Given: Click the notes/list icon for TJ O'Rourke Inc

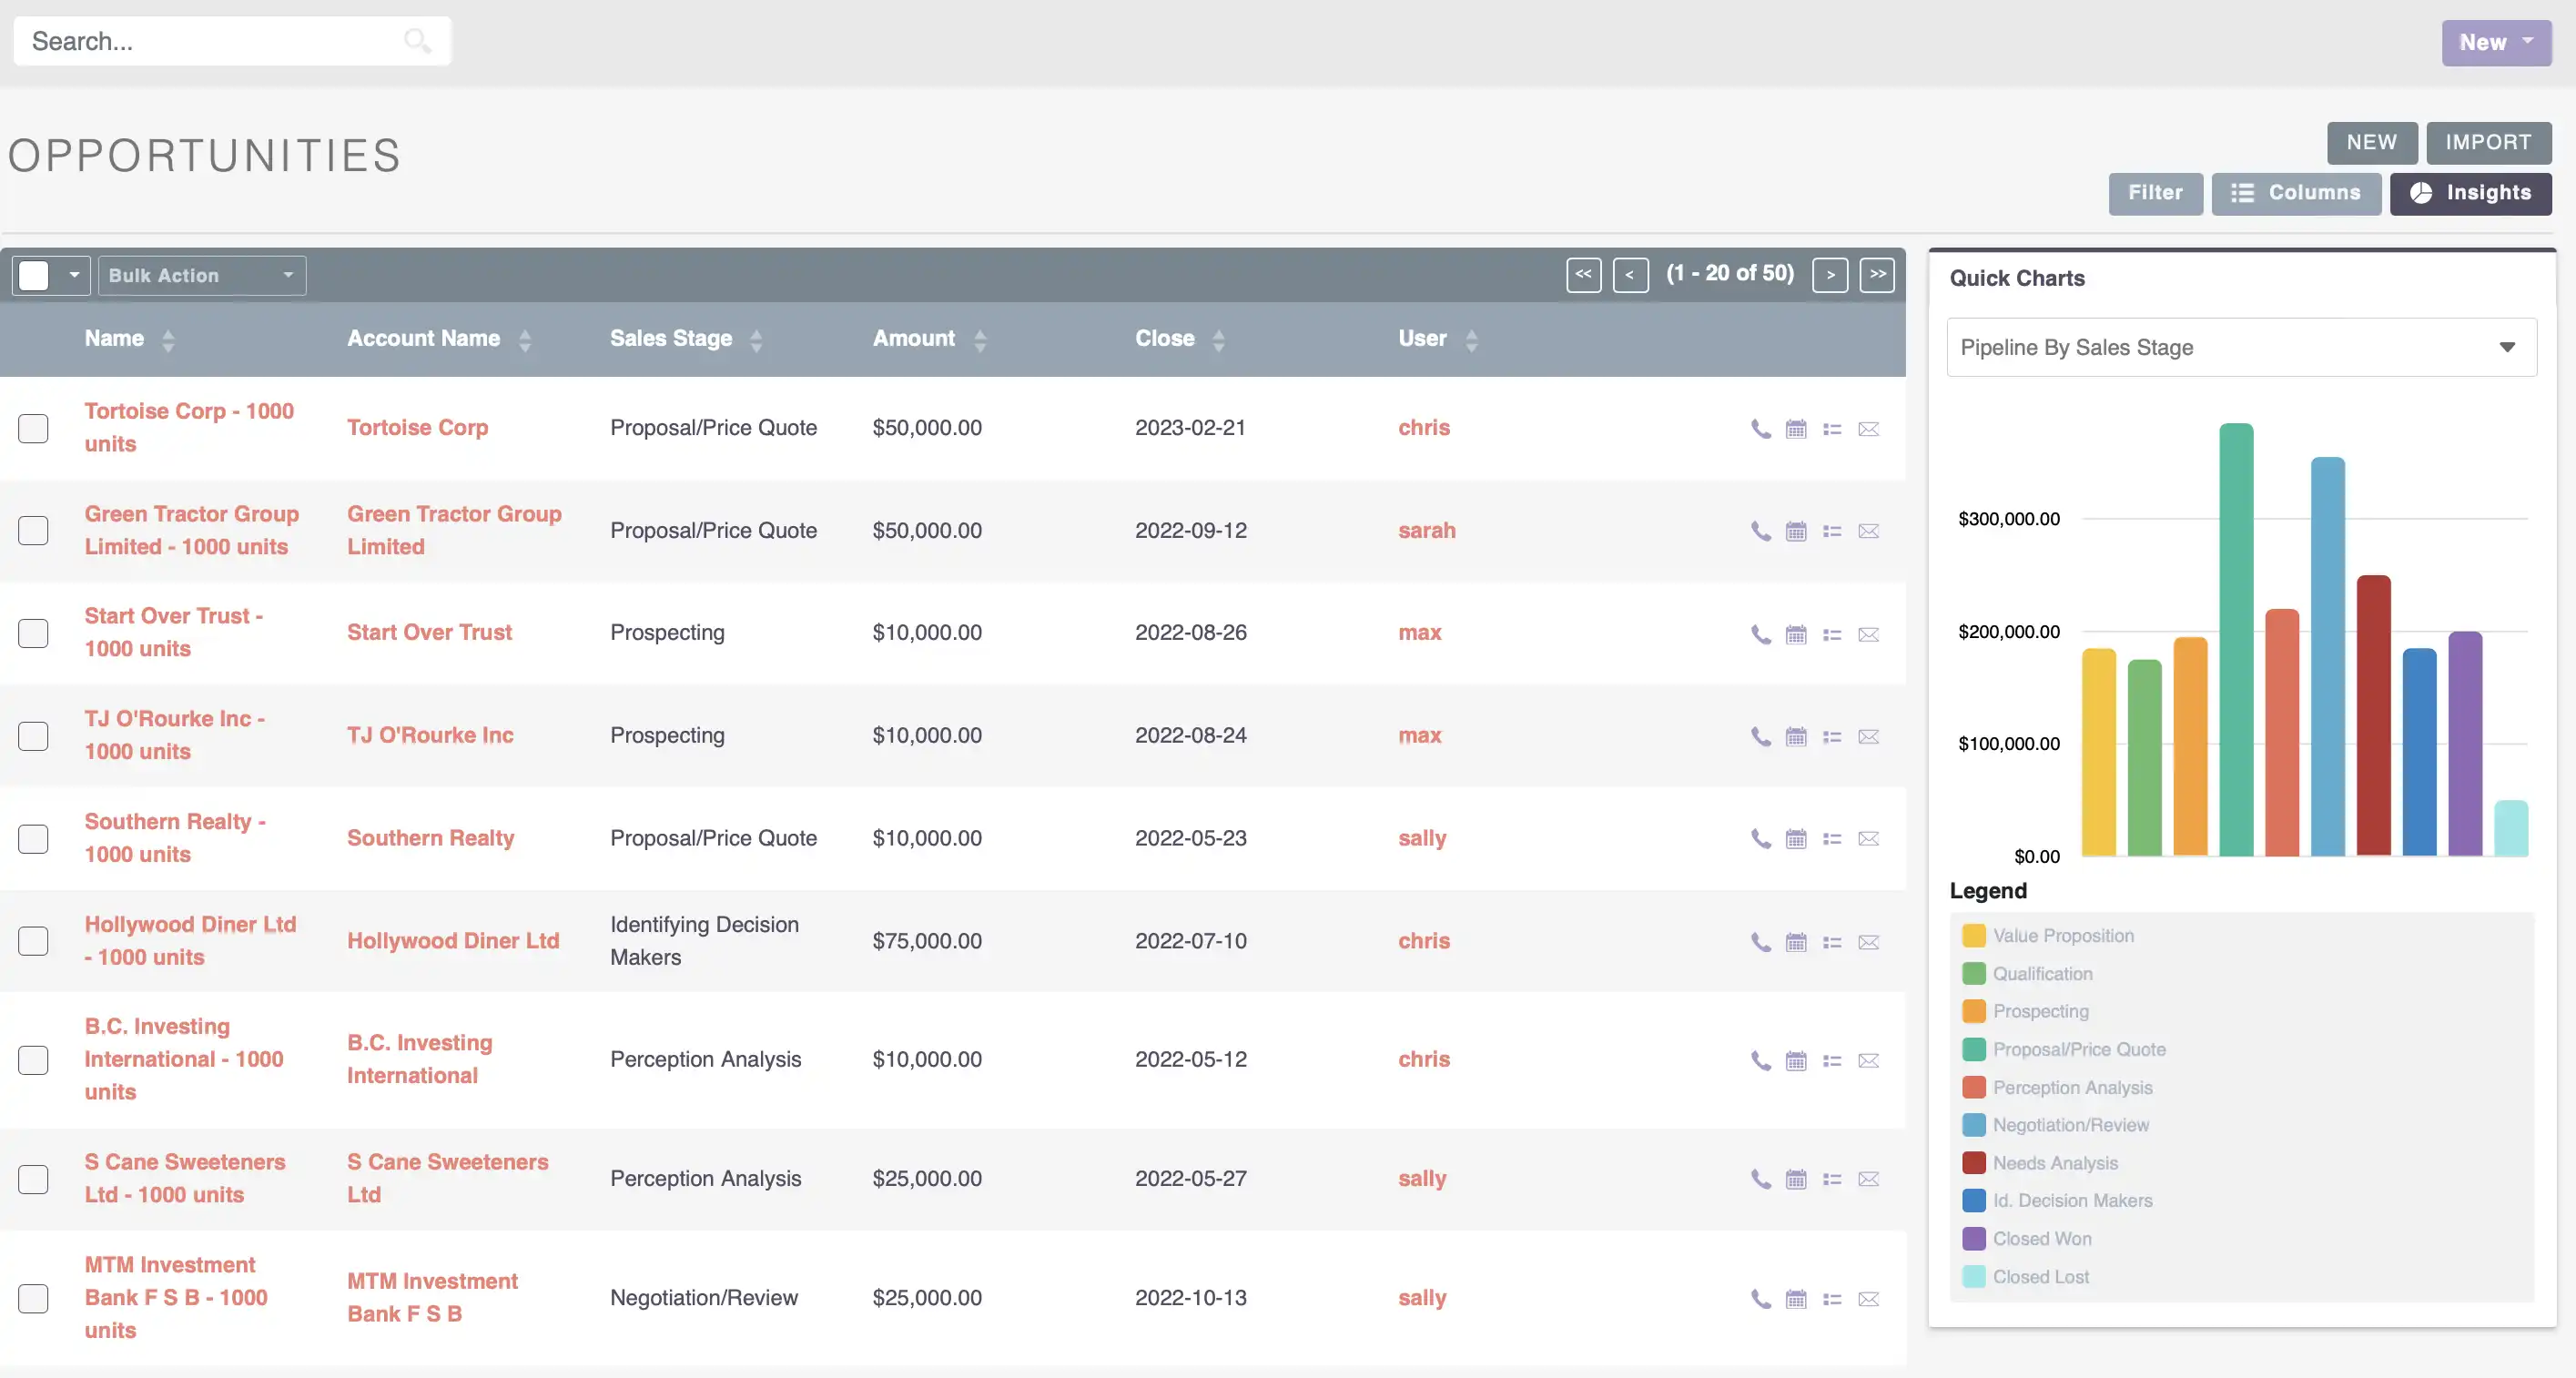Looking at the screenshot, I should pos(1831,735).
